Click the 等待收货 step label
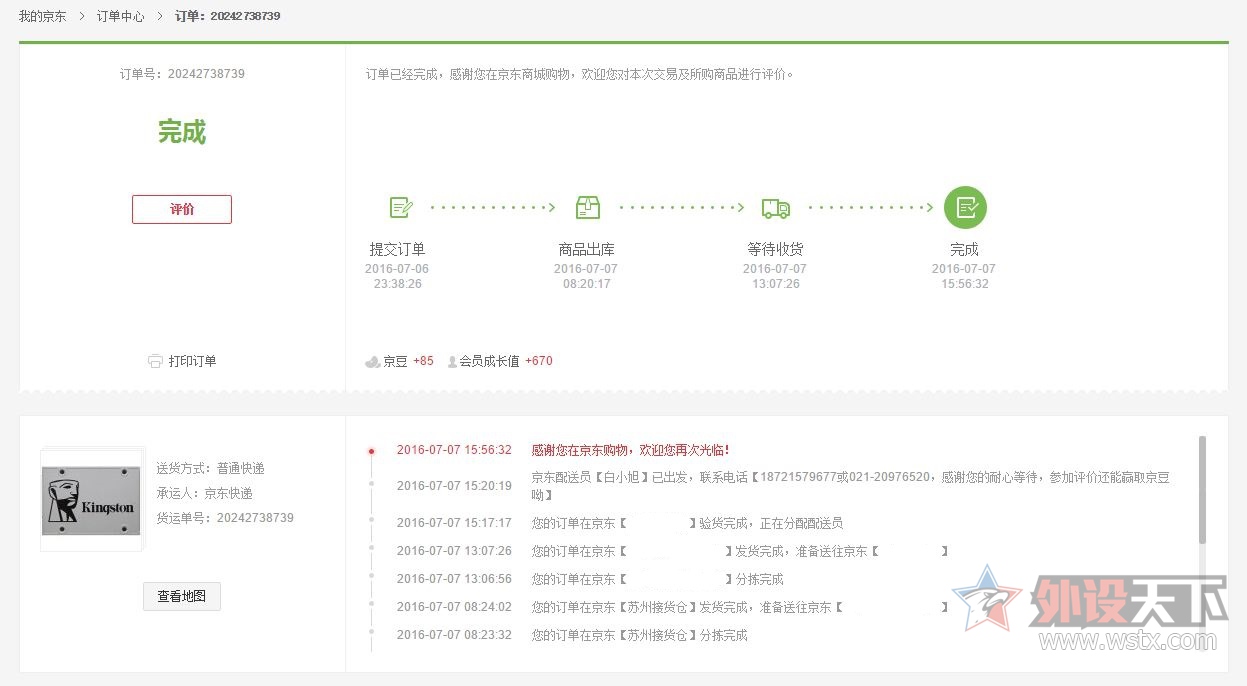This screenshot has width=1247, height=686. 775,249
